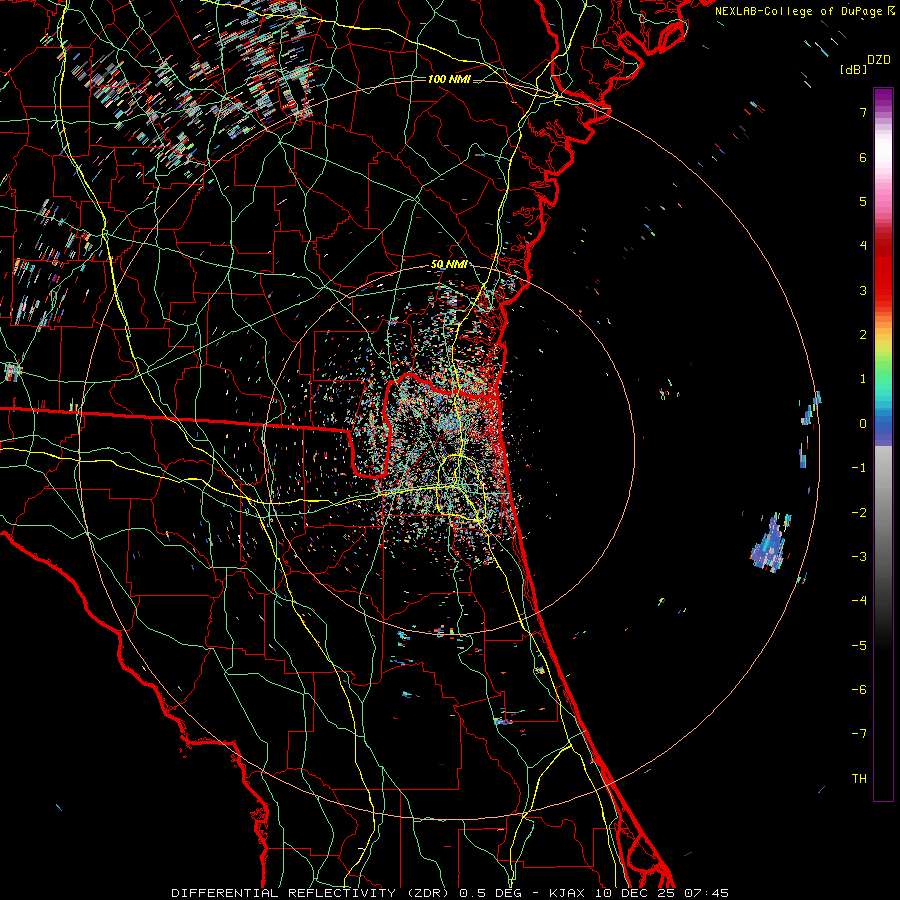This screenshot has height=900, width=900.
Task: Click the 7 value on color scale
Action: [863, 112]
